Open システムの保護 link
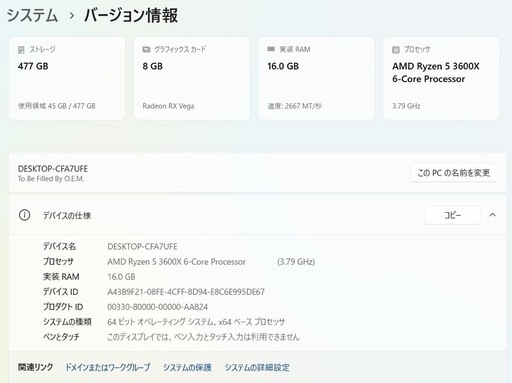 coord(187,367)
